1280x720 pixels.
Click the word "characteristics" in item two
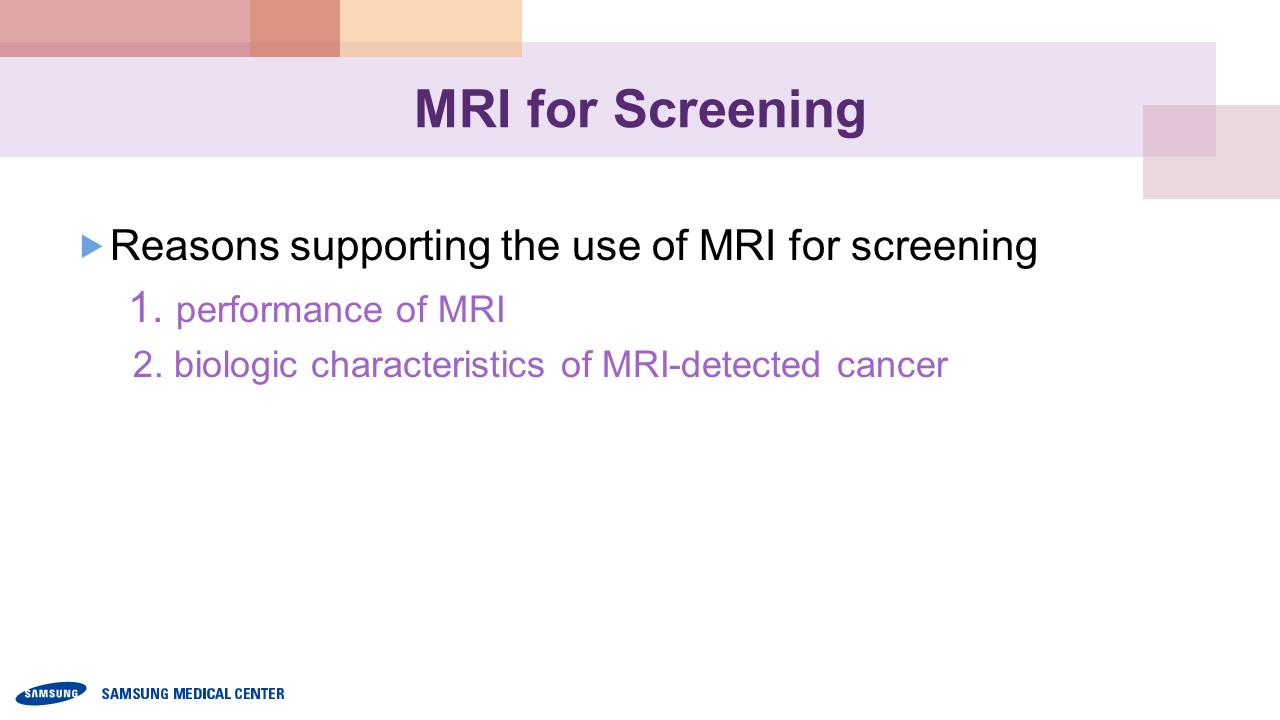pos(427,364)
